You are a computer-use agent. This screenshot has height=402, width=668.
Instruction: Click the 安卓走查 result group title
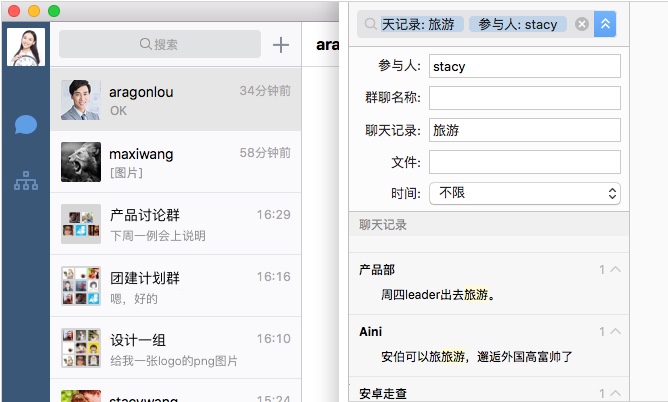coord(383,393)
